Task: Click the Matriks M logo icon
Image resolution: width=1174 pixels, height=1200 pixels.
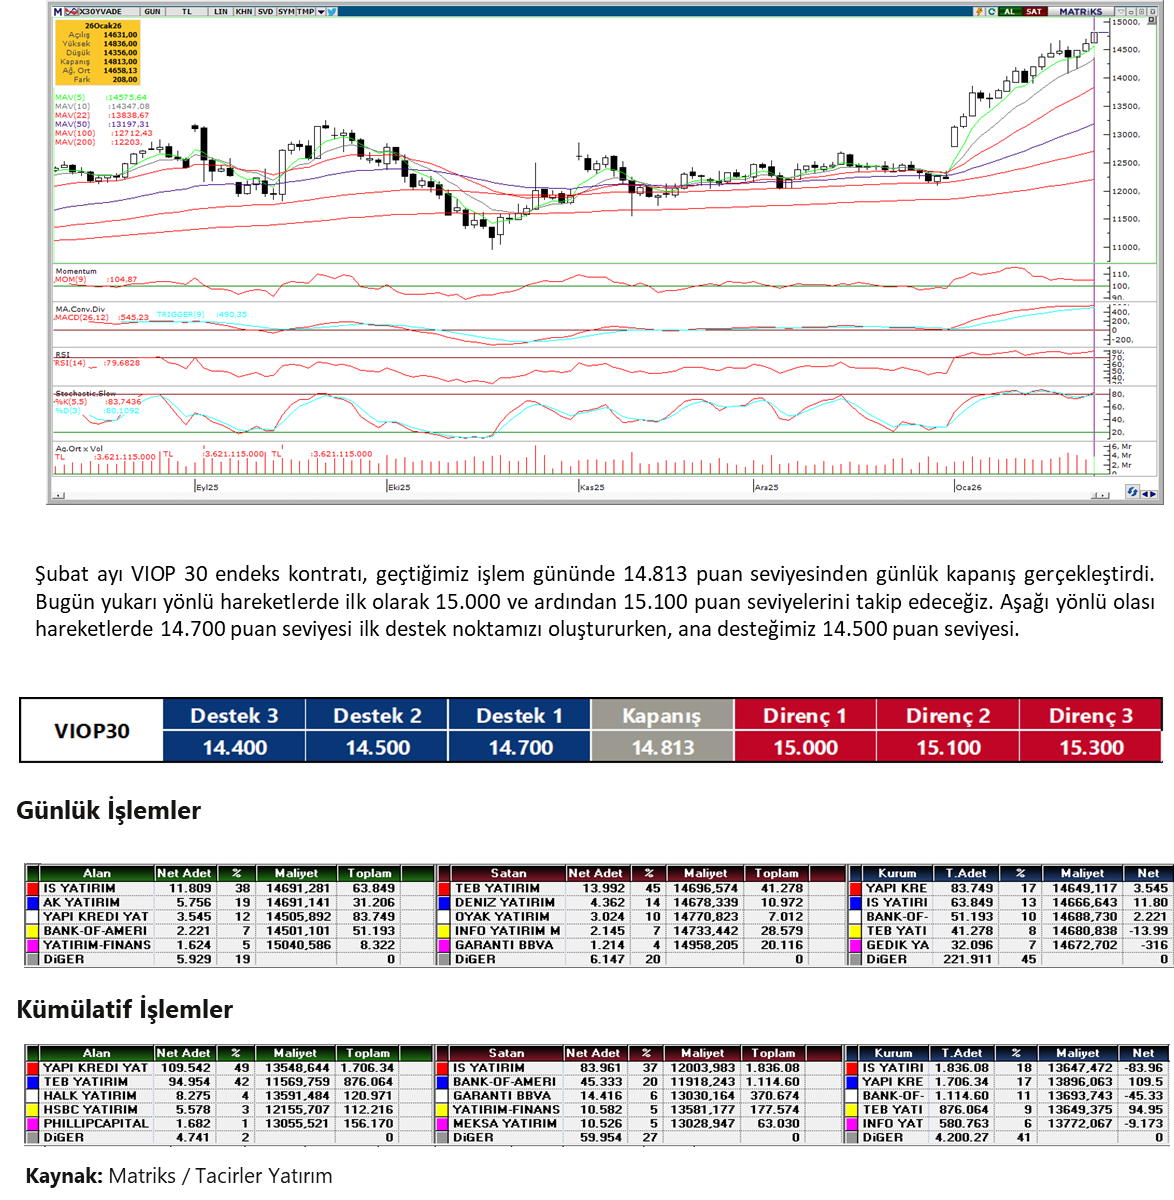Action: tap(58, 12)
